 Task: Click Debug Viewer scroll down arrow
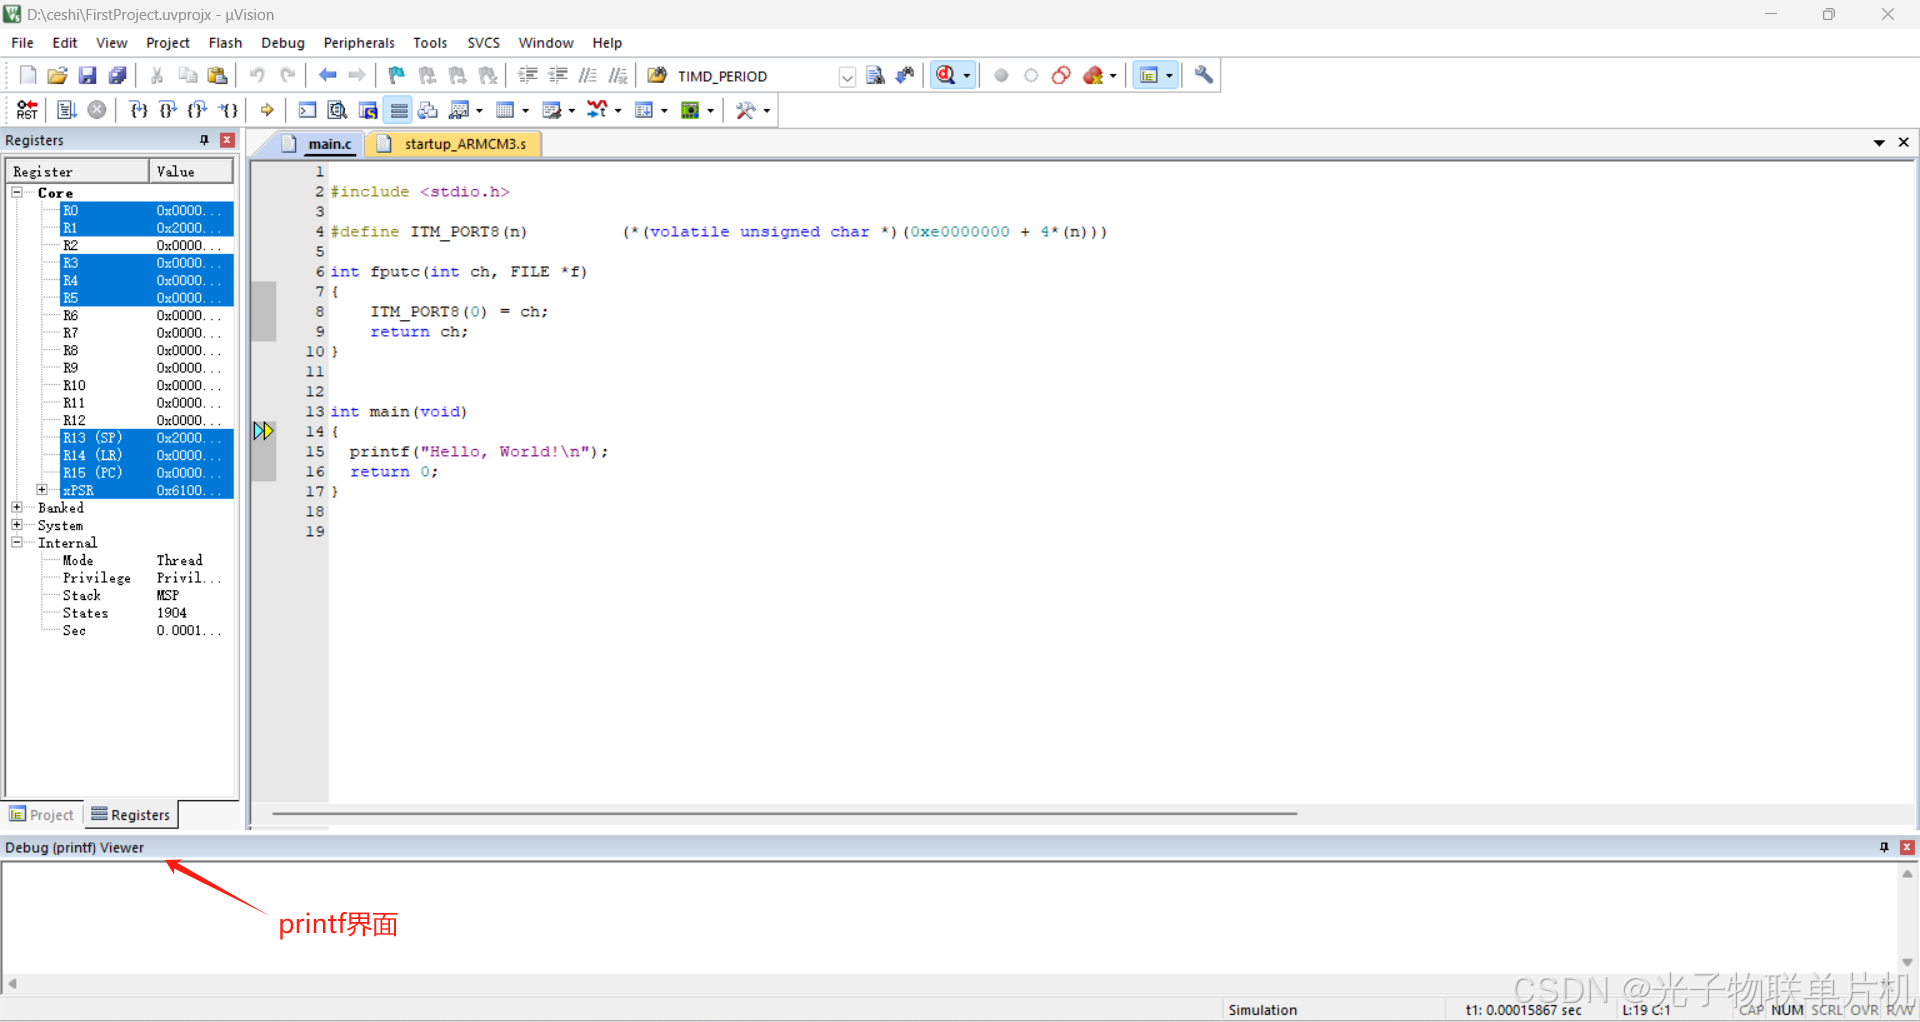[1907, 962]
